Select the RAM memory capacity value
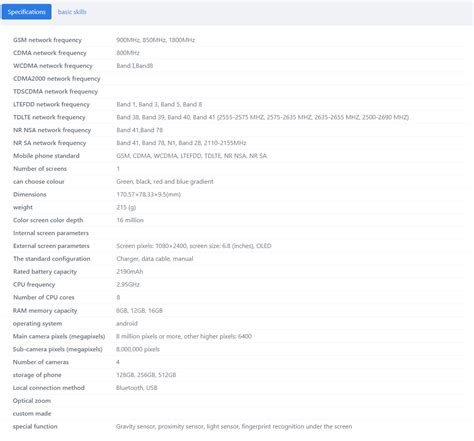 click(x=139, y=310)
